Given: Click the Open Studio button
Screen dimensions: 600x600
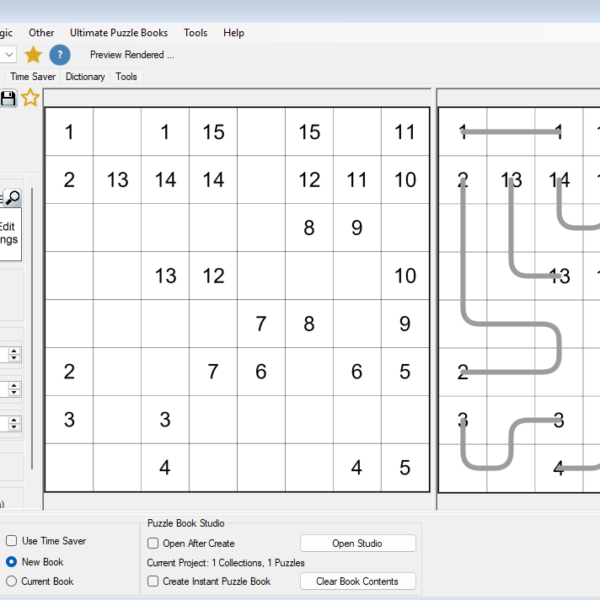Looking at the screenshot, I should [x=358, y=543].
